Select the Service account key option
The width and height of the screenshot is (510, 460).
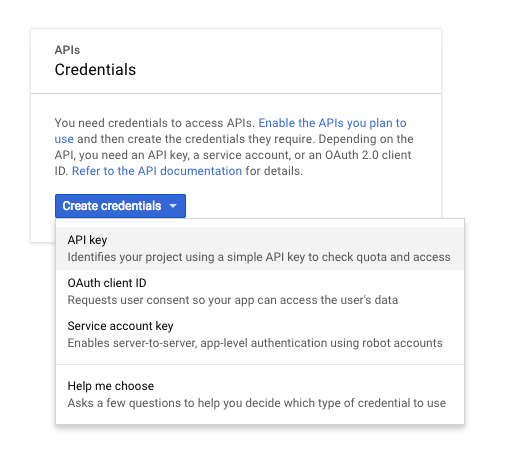click(260, 334)
